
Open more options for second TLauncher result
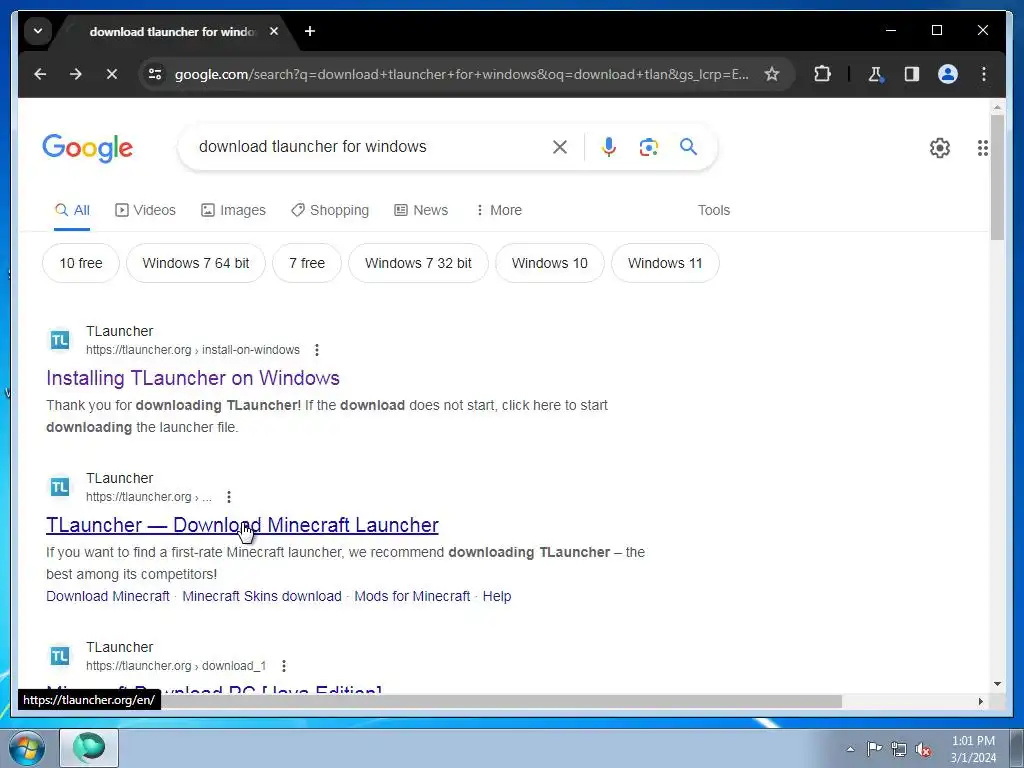coord(229,497)
